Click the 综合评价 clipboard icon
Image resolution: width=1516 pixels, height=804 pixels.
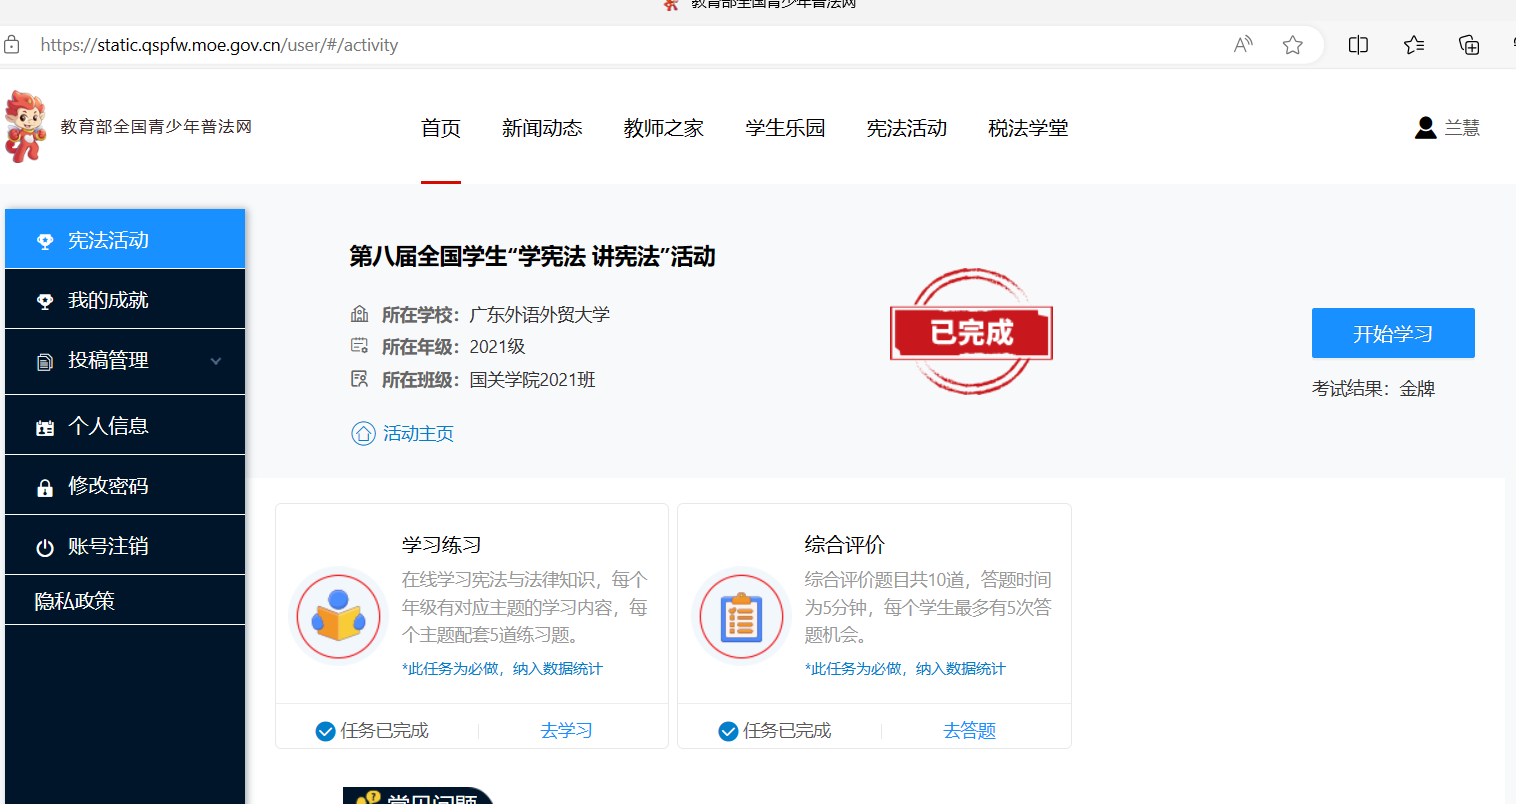pyautogui.click(x=741, y=617)
